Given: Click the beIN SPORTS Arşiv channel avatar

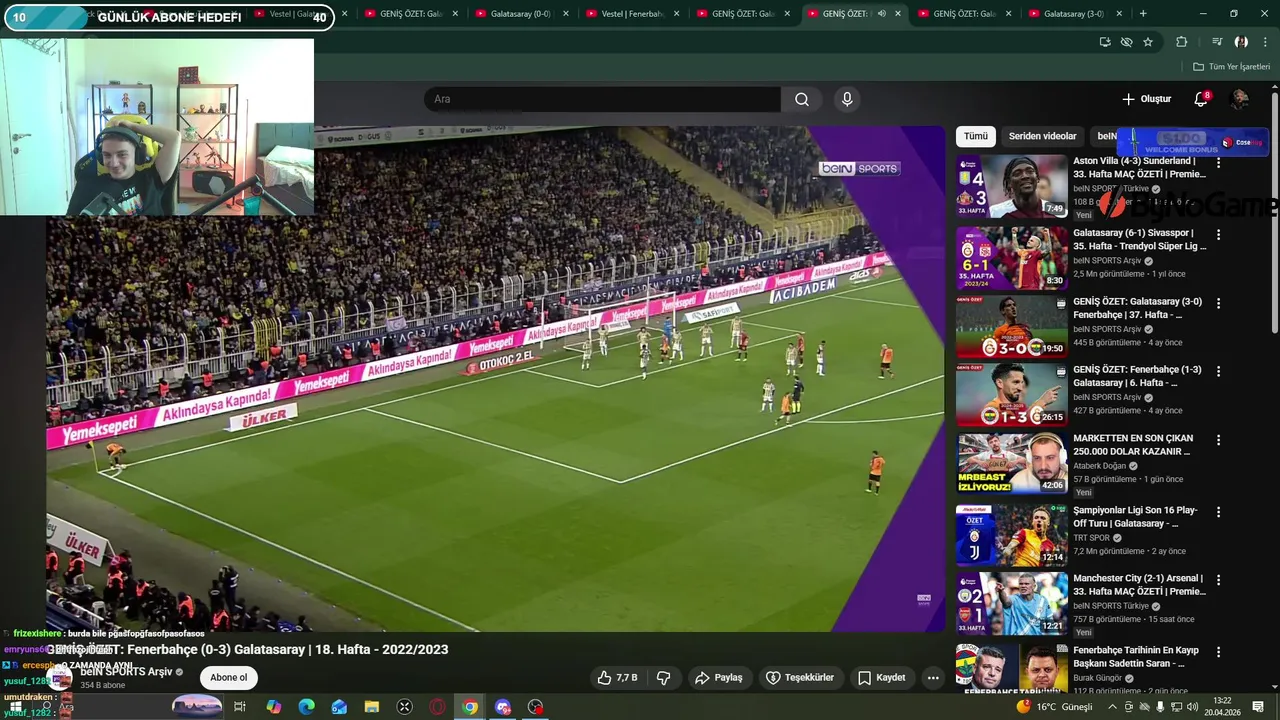Looking at the screenshot, I should point(62,678).
